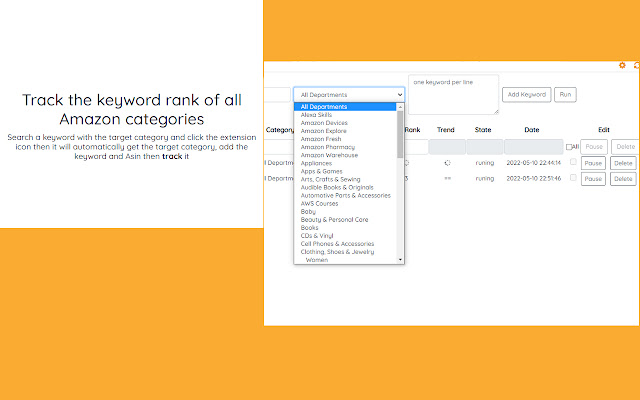
Task: Select Clothing, Shoes & Jewelry
Action: click(338, 252)
